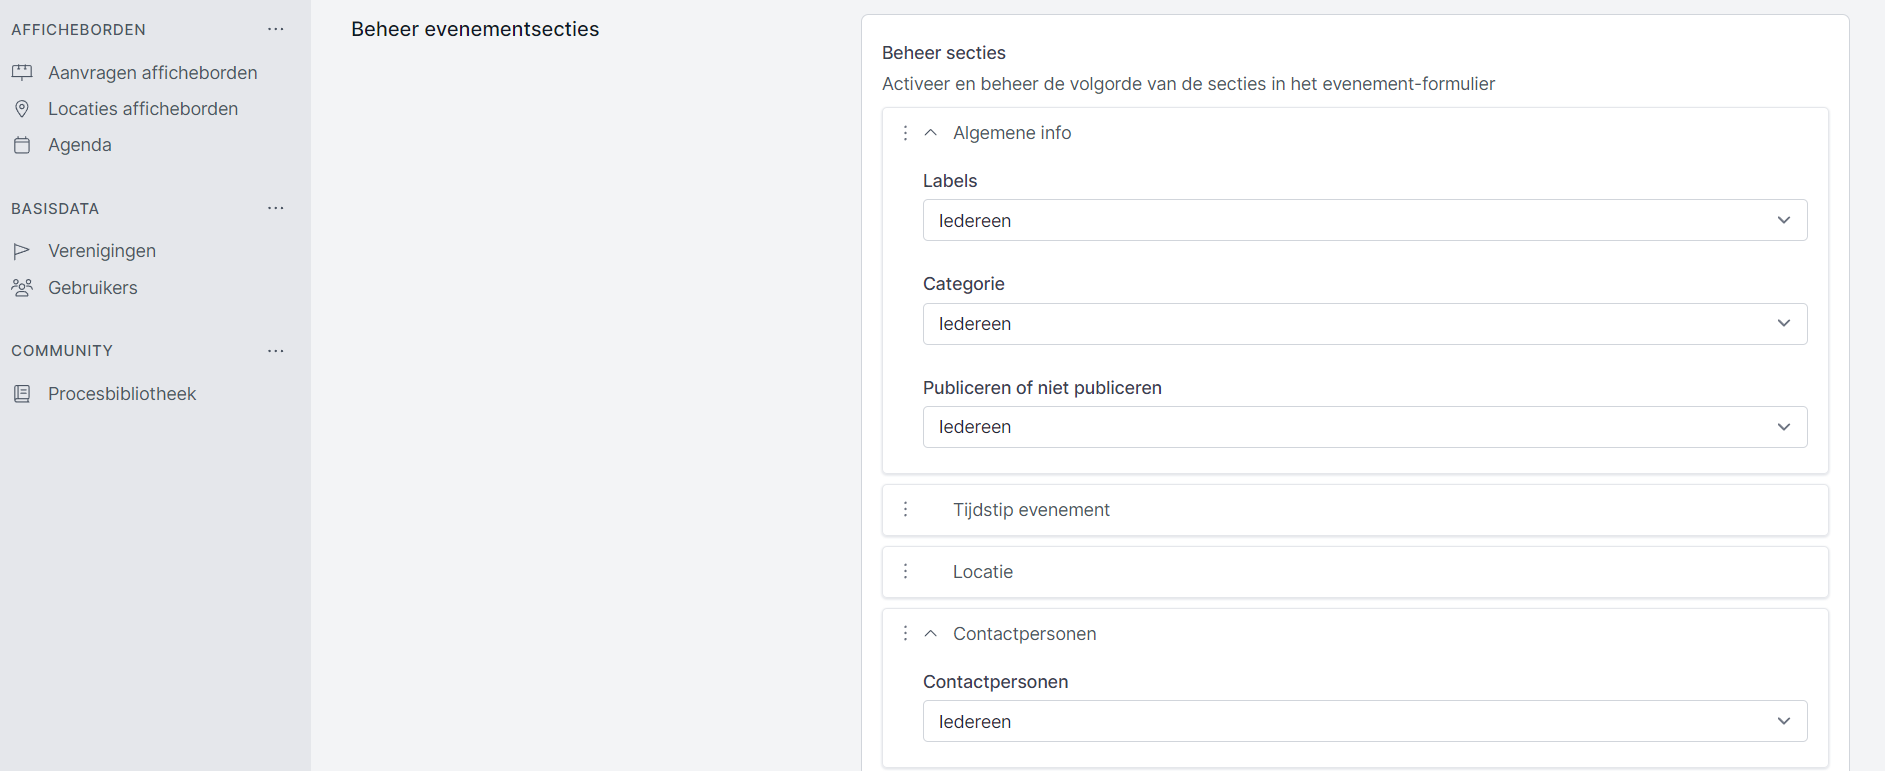
Task: Click the Verenigingen flag icon
Action: point(22,251)
